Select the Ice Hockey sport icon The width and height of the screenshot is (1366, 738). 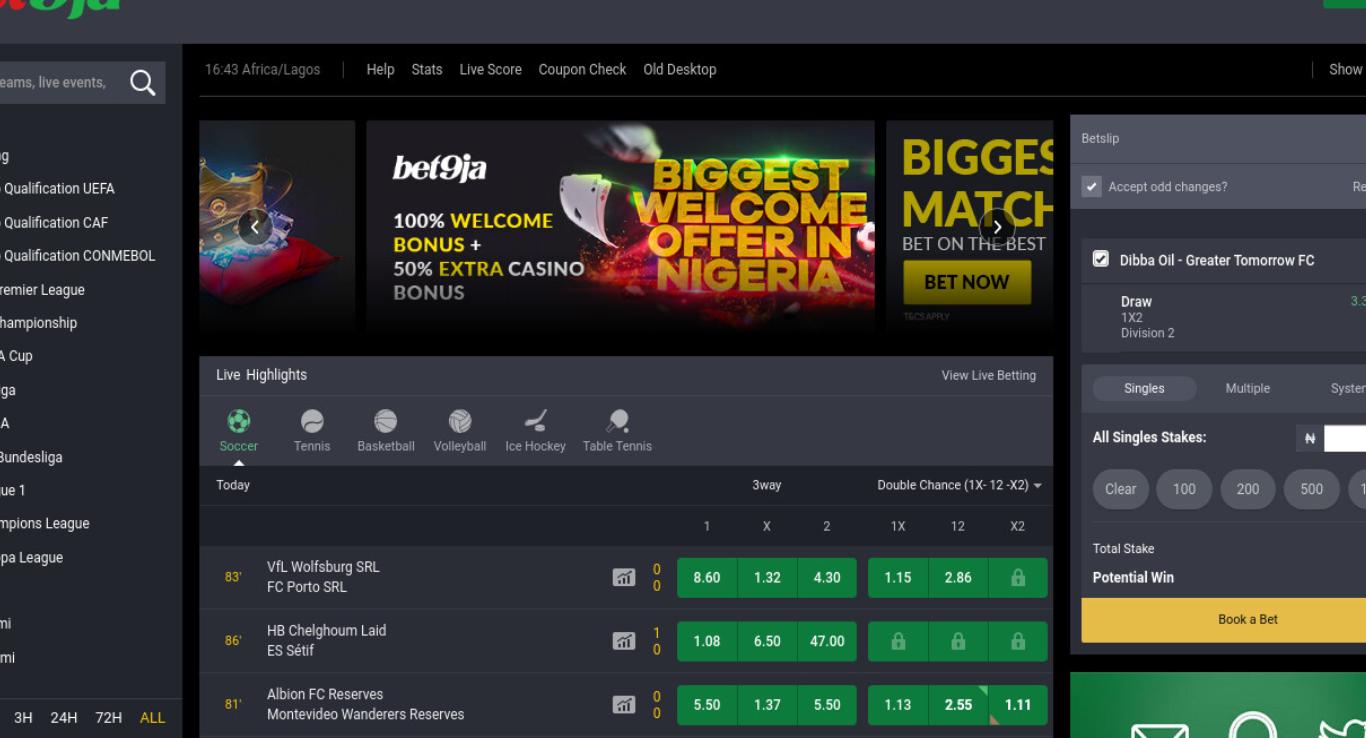point(535,421)
